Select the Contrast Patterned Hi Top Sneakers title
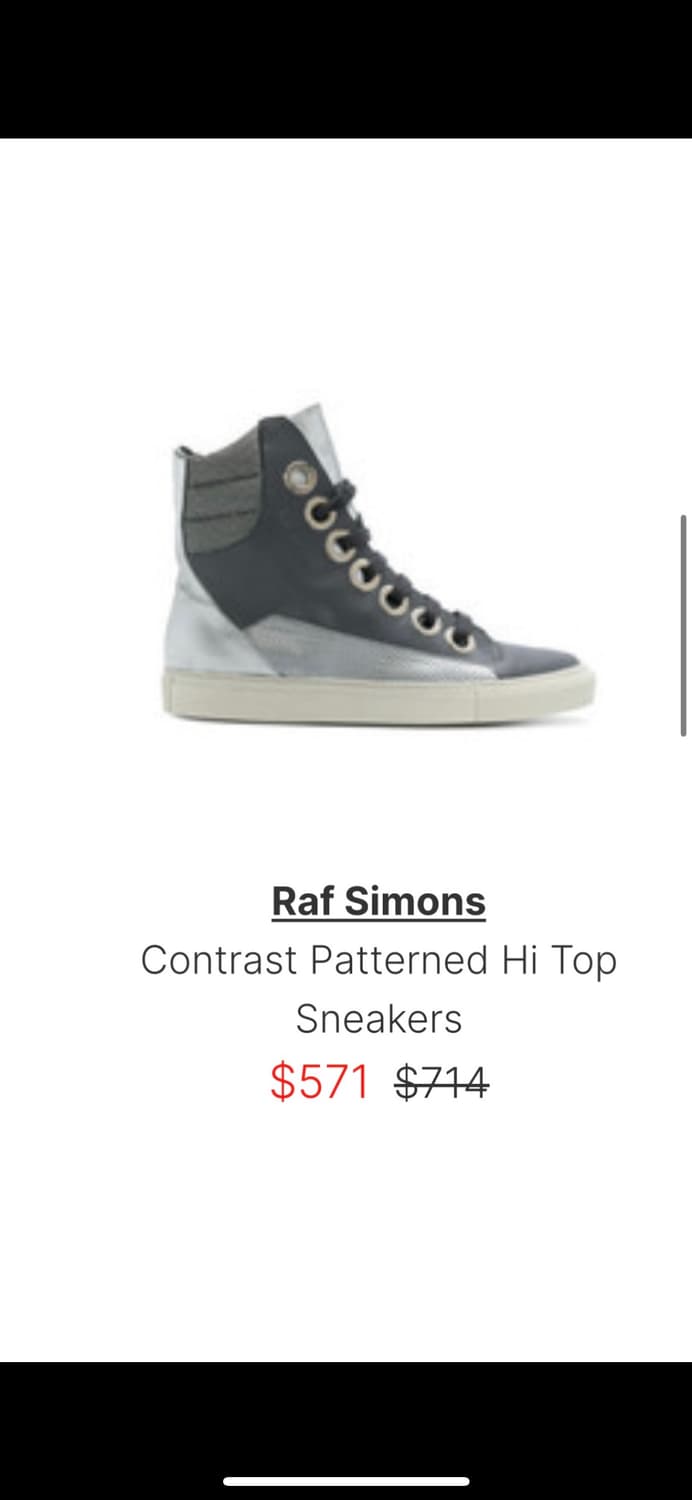This screenshot has height=1500, width=692. coord(378,989)
